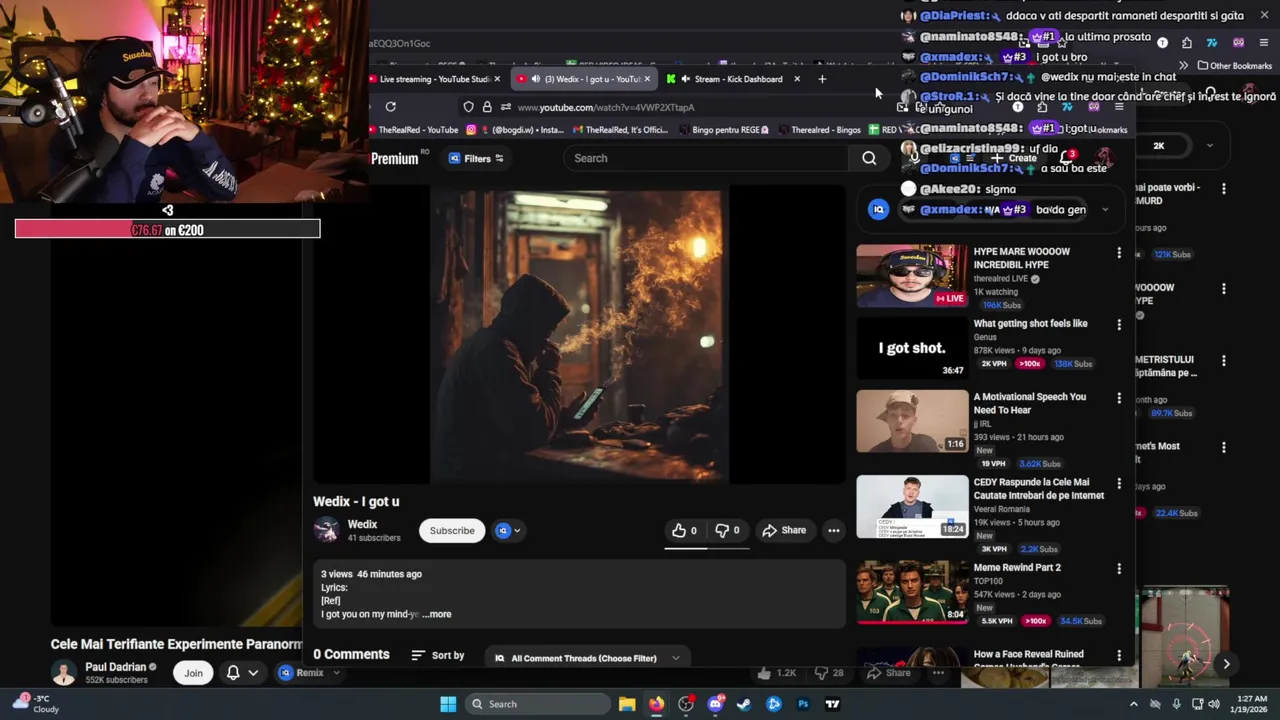The width and height of the screenshot is (1280, 720).
Task: Open File Explorer from the taskbar
Action: [x=627, y=704]
